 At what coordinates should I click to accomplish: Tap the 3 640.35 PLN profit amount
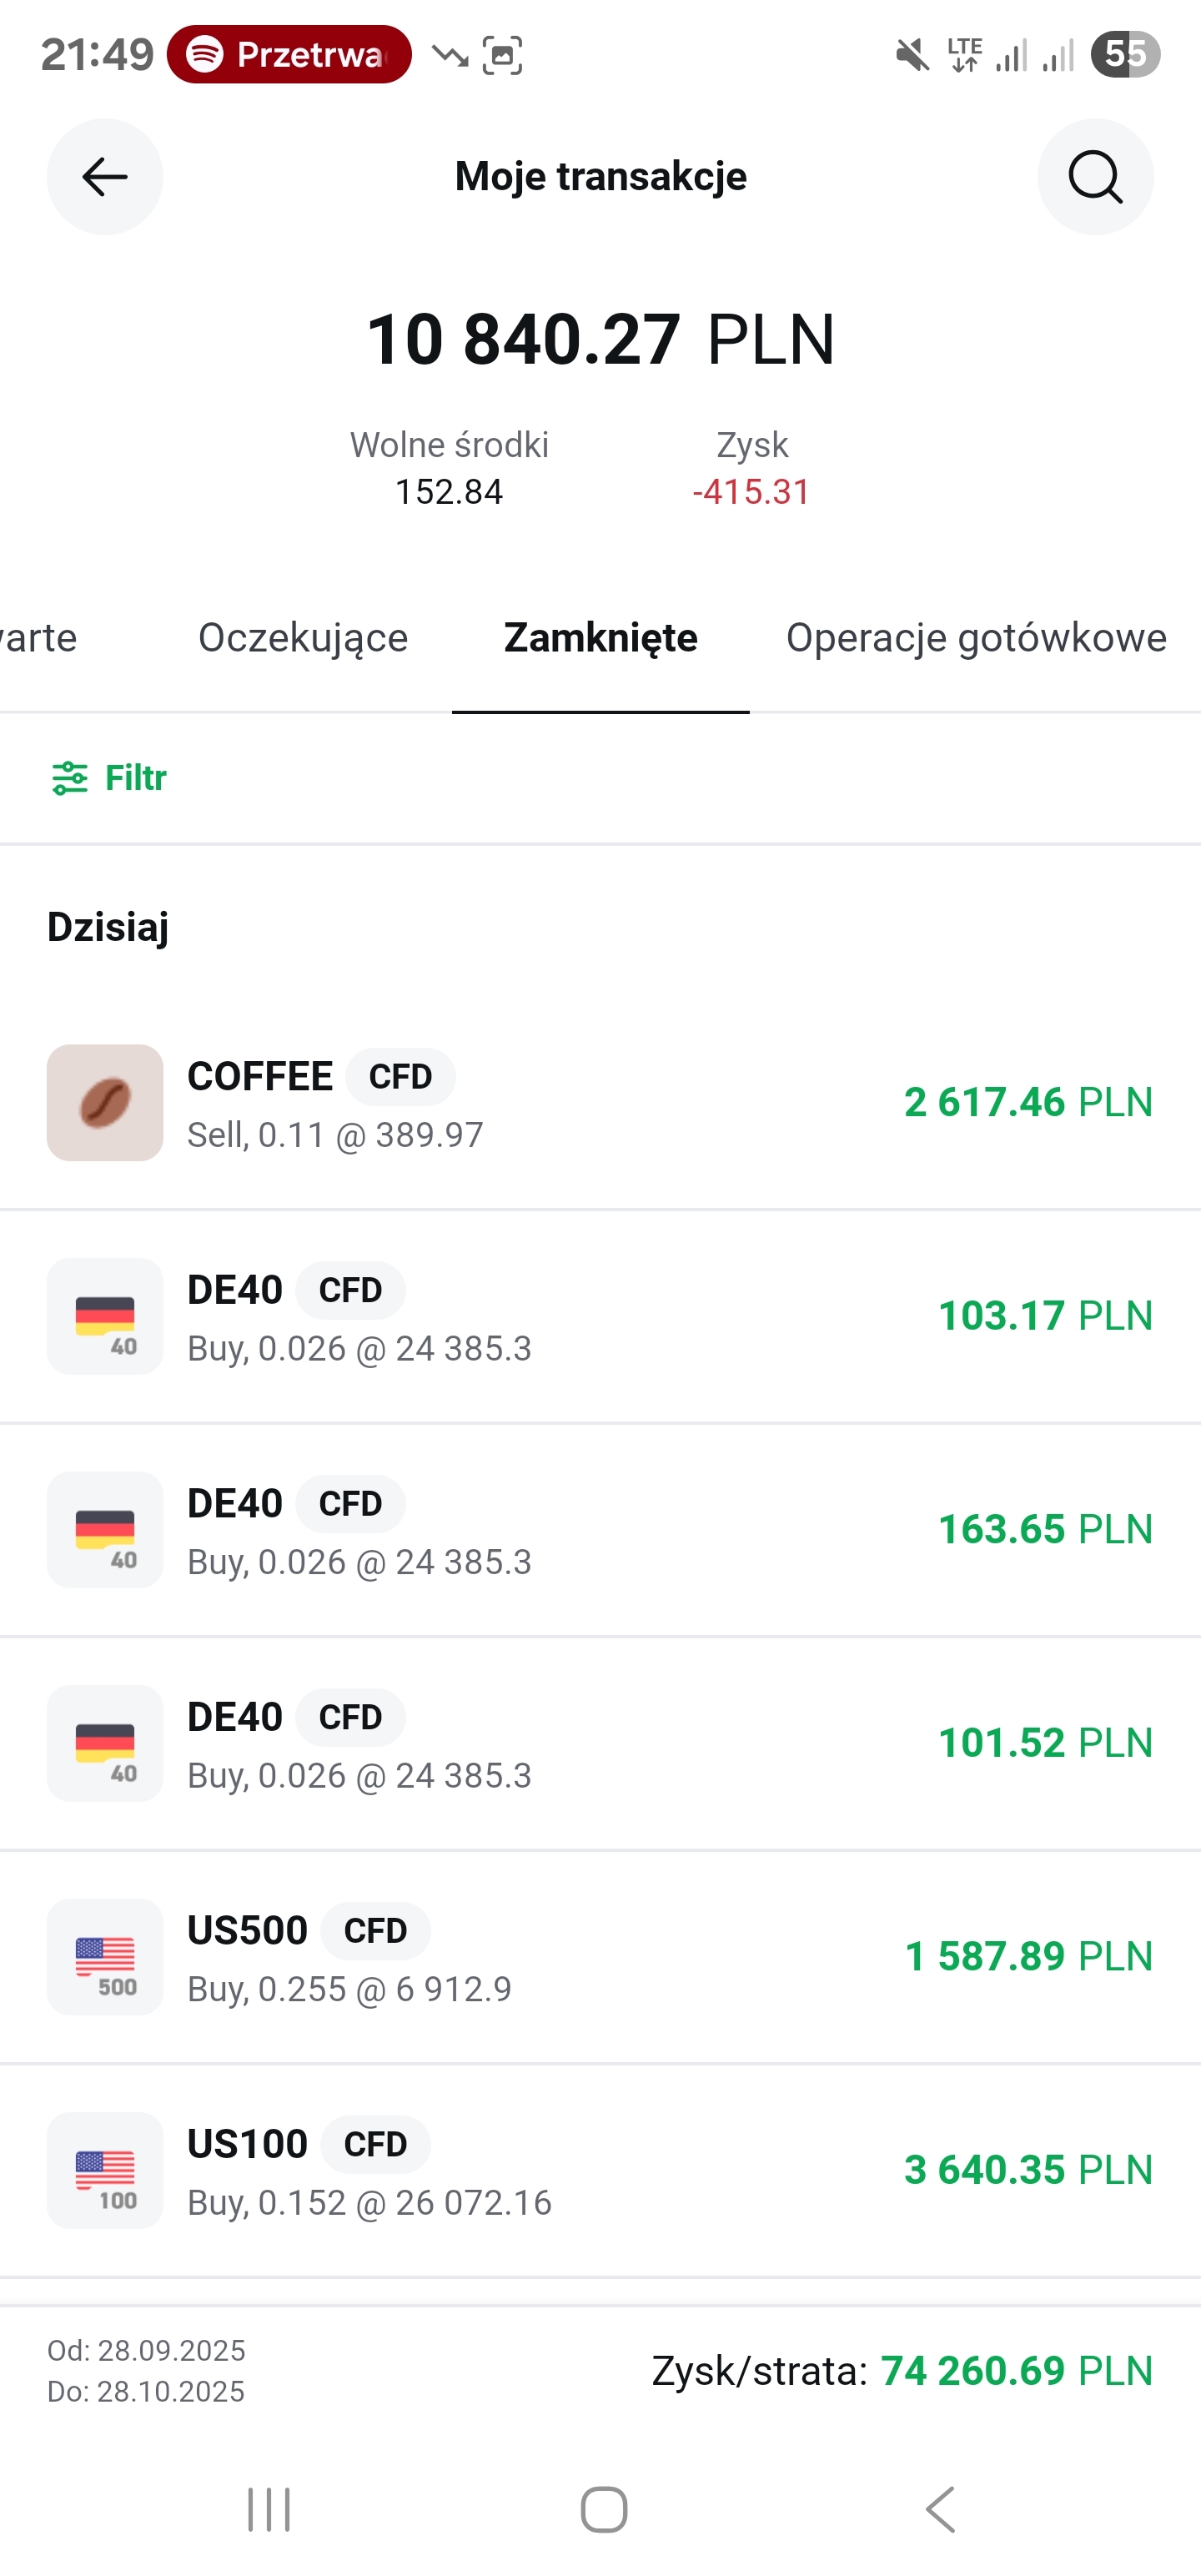click(x=1027, y=2170)
